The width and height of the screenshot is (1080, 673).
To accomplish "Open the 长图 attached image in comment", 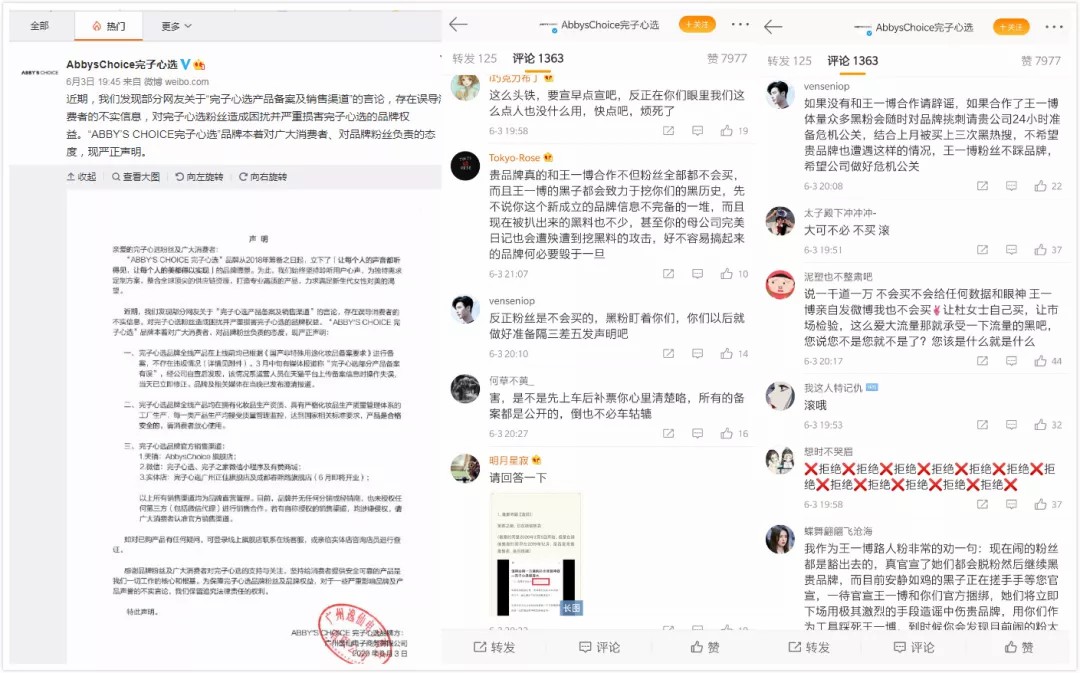I will pos(536,555).
